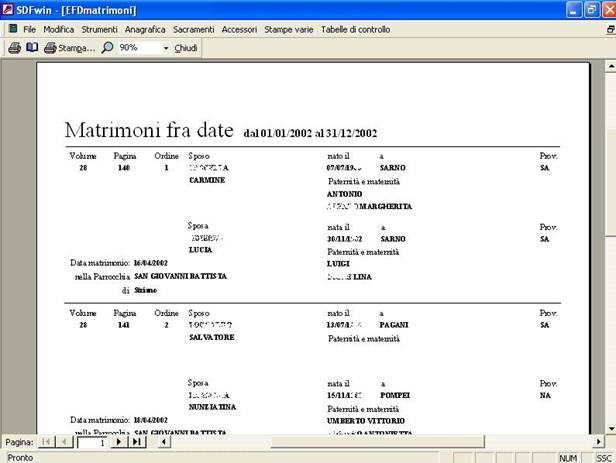Image resolution: width=616 pixels, height=463 pixels.
Task: Go to previous page navigation button
Action: coord(64,442)
